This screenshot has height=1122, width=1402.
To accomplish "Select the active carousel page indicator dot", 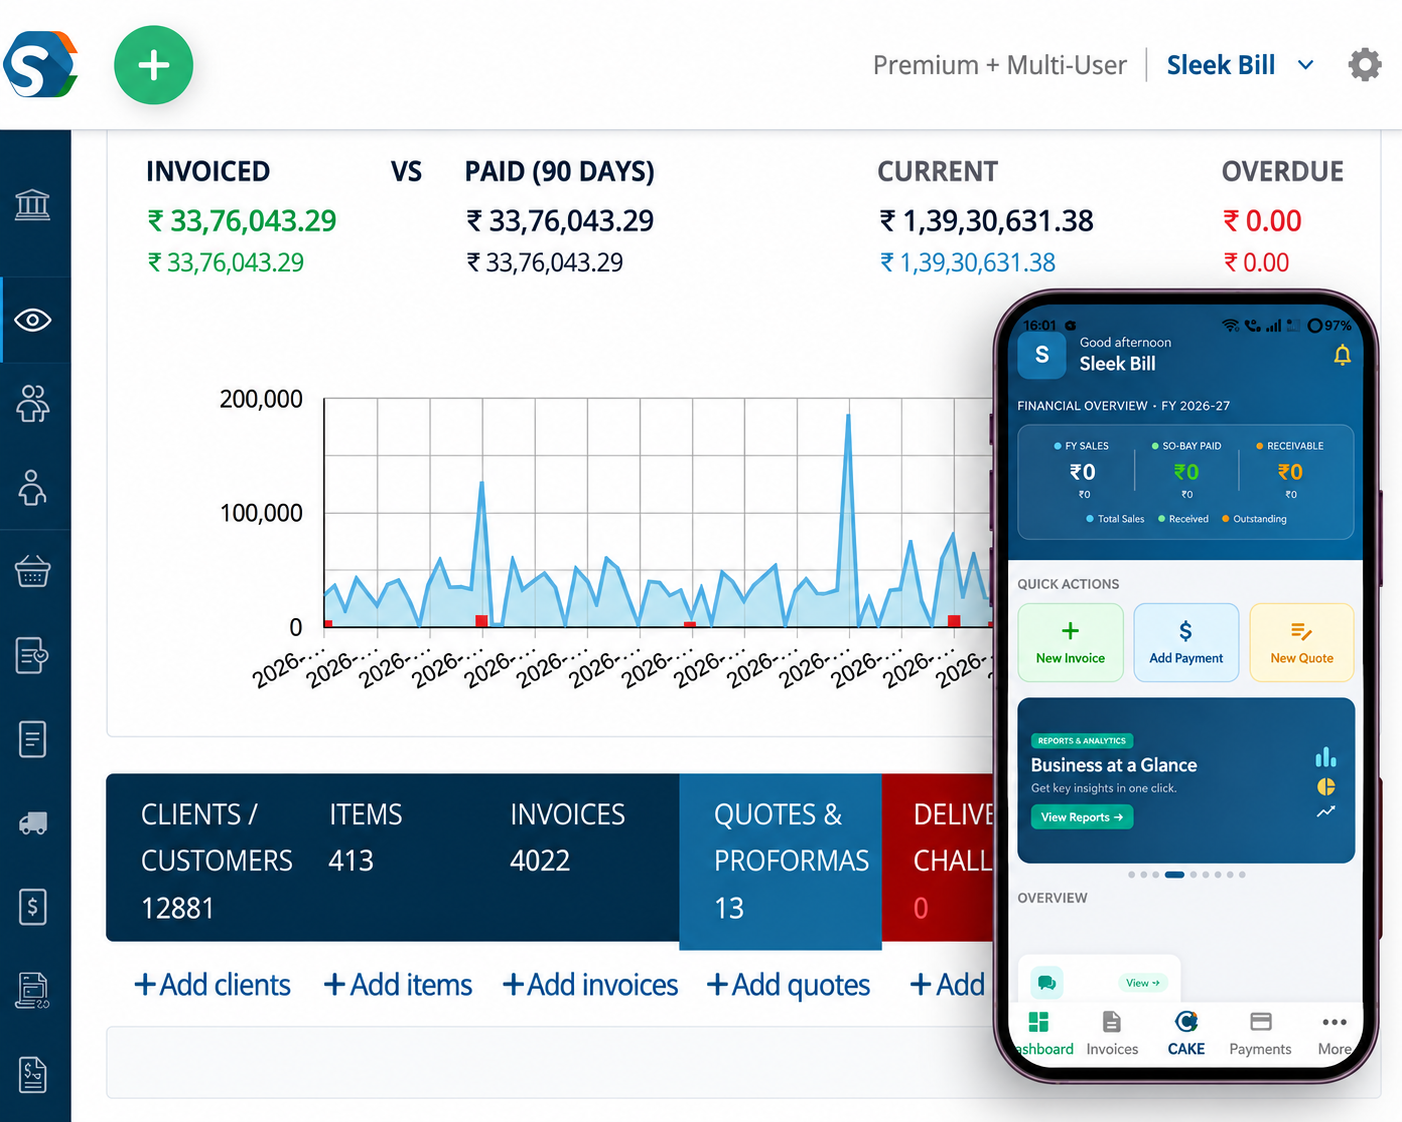I will click(1175, 875).
